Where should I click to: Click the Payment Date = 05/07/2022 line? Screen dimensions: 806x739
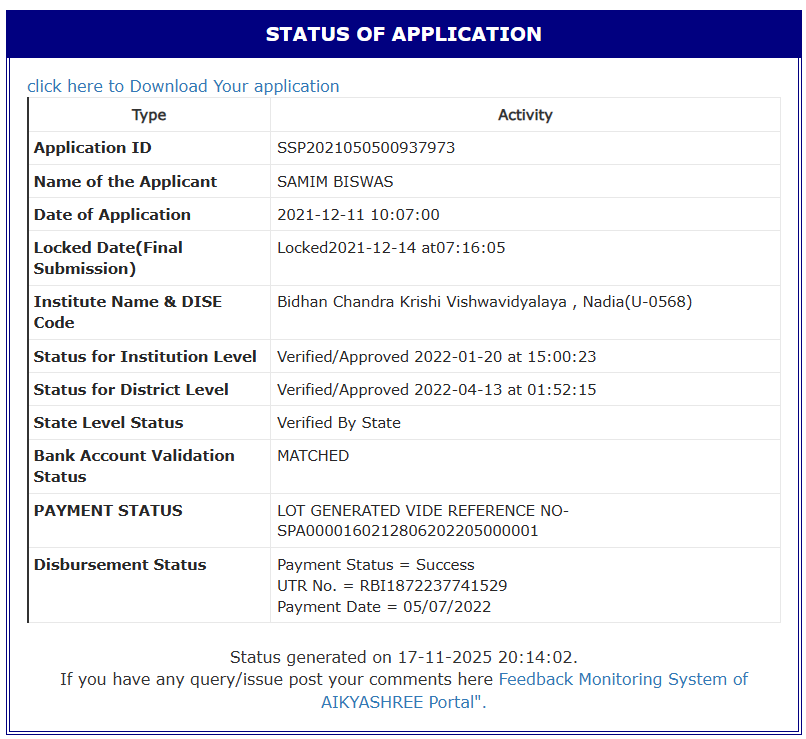[x=384, y=607]
